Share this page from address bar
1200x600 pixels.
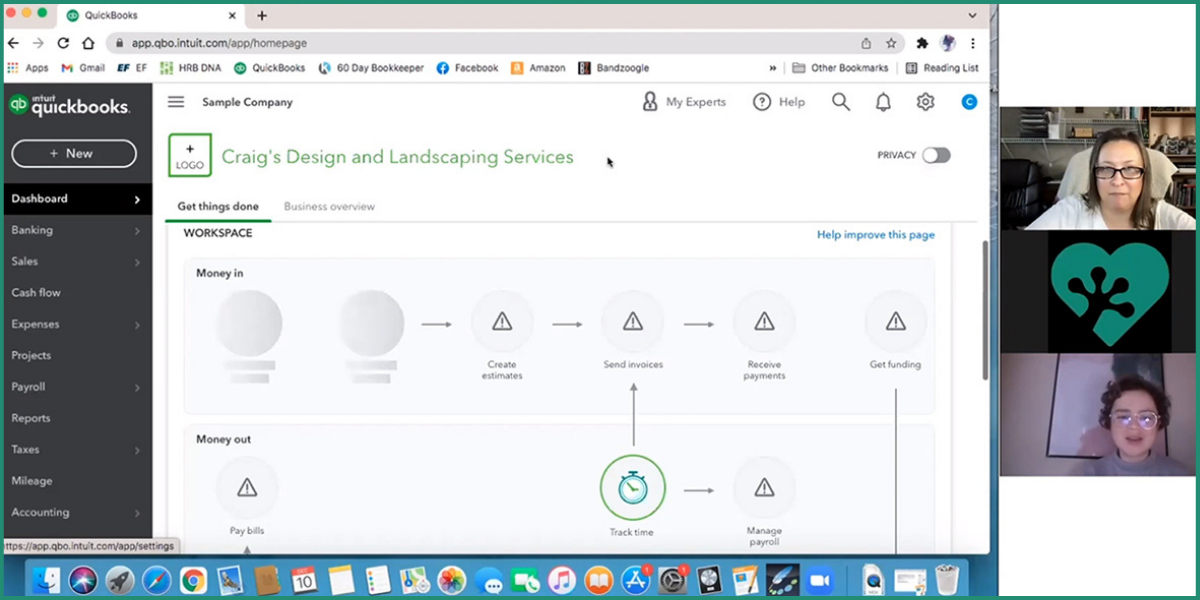point(866,44)
